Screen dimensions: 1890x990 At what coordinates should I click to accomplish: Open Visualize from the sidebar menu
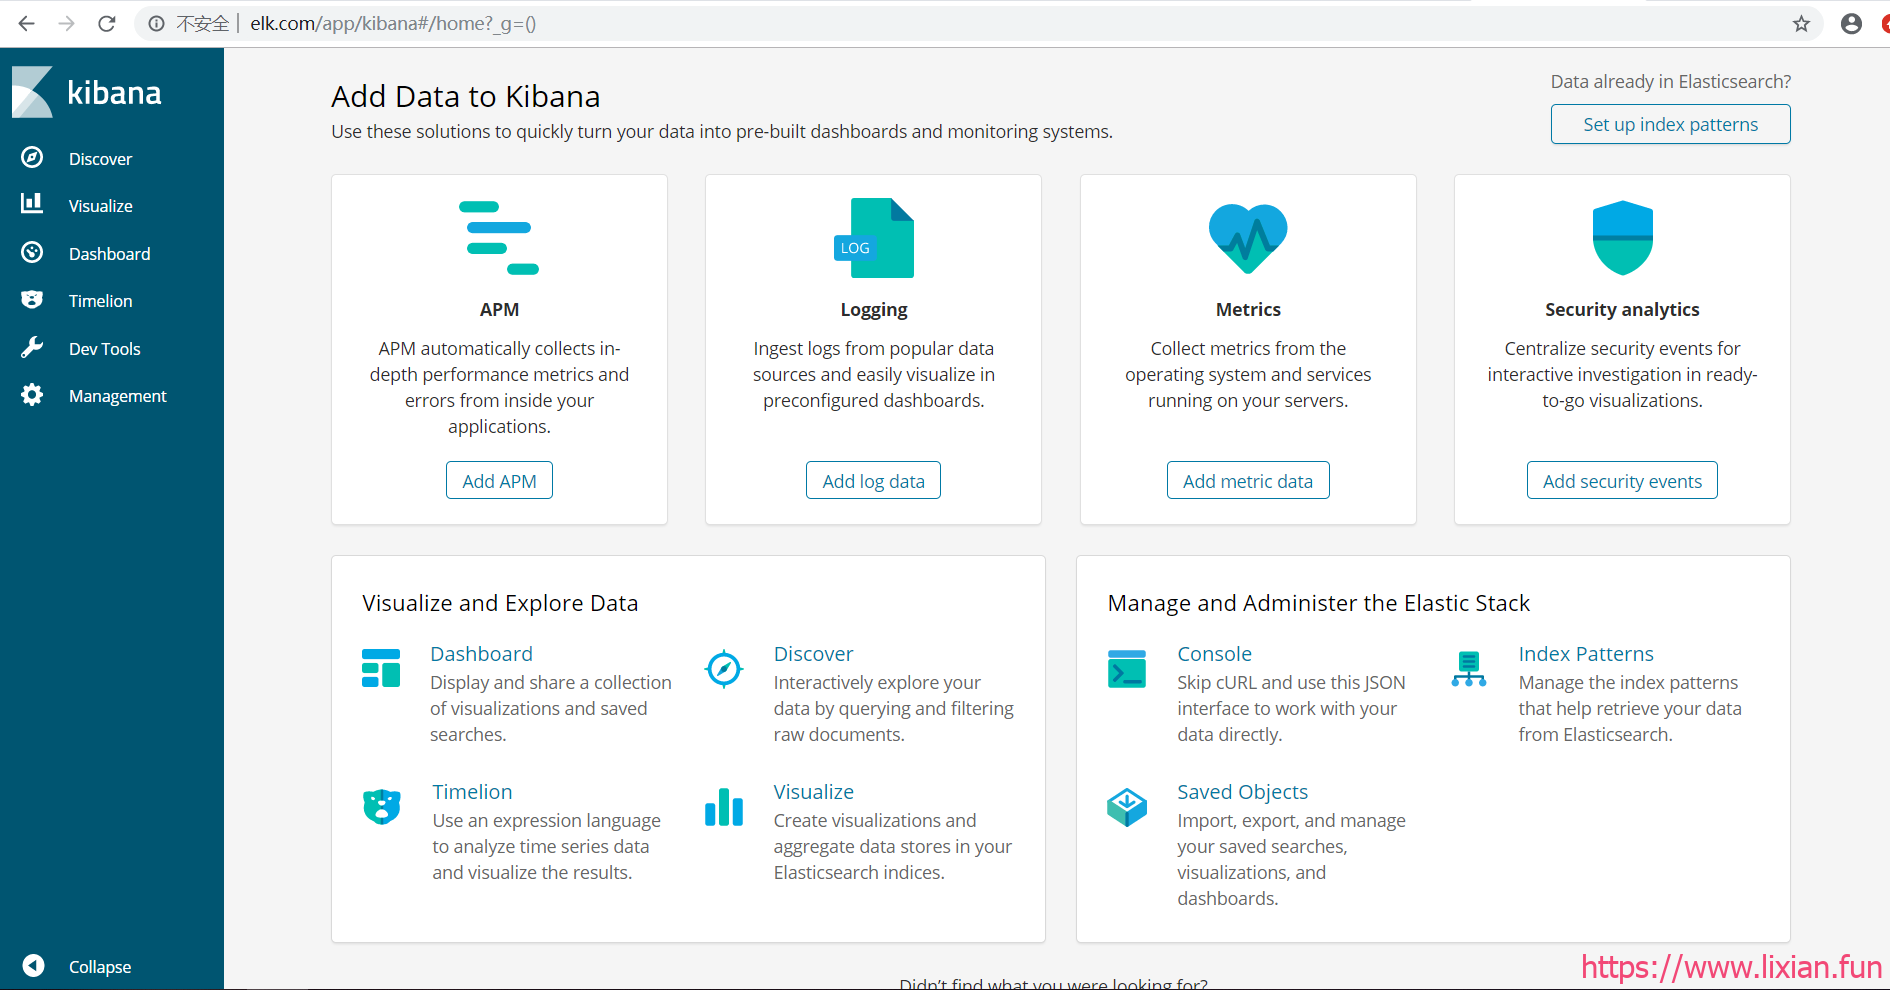pyautogui.click(x=101, y=206)
